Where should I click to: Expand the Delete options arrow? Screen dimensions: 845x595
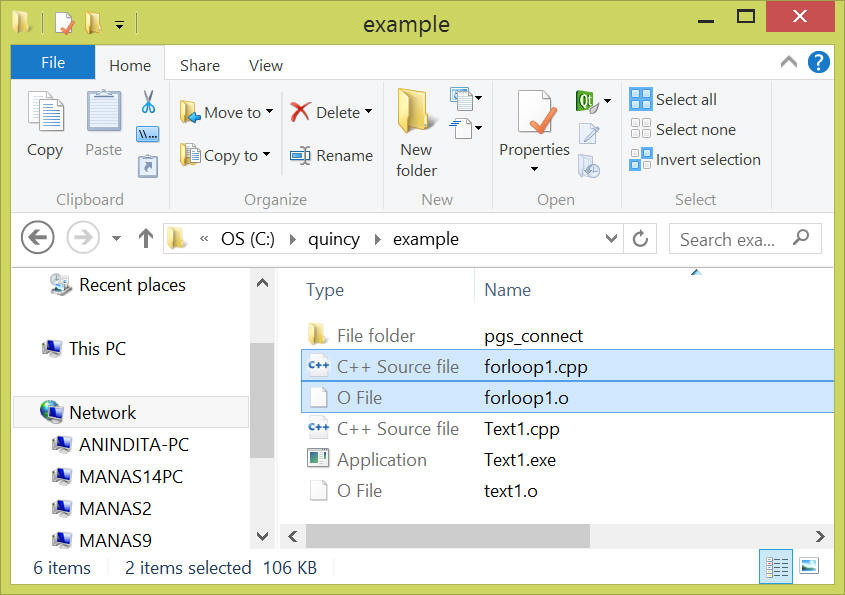point(368,112)
